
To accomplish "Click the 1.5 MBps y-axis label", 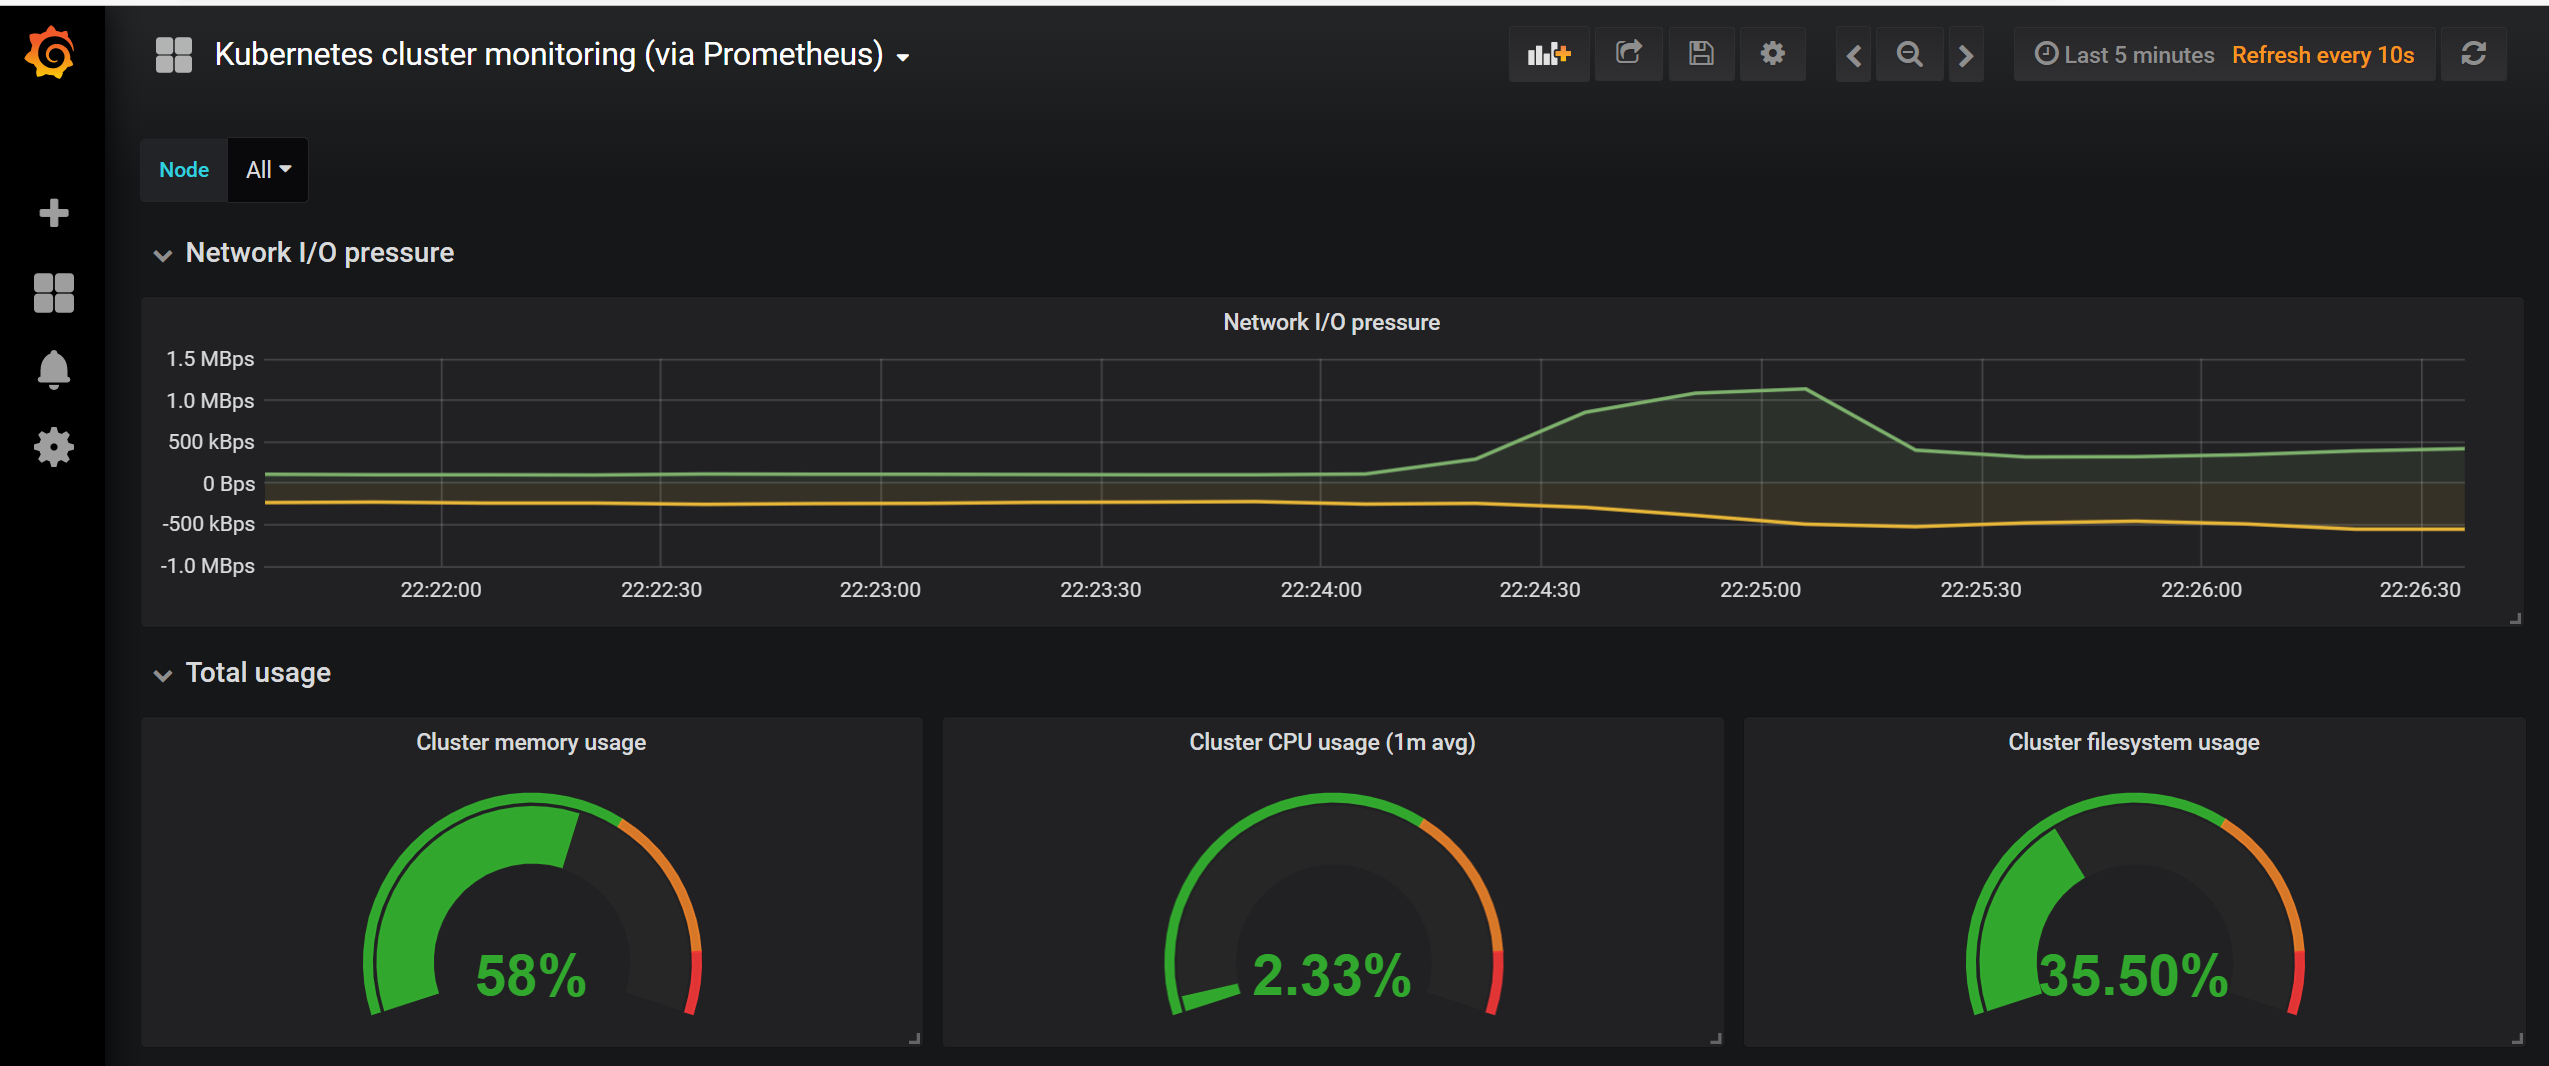I will pyautogui.click(x=210, y=359).
